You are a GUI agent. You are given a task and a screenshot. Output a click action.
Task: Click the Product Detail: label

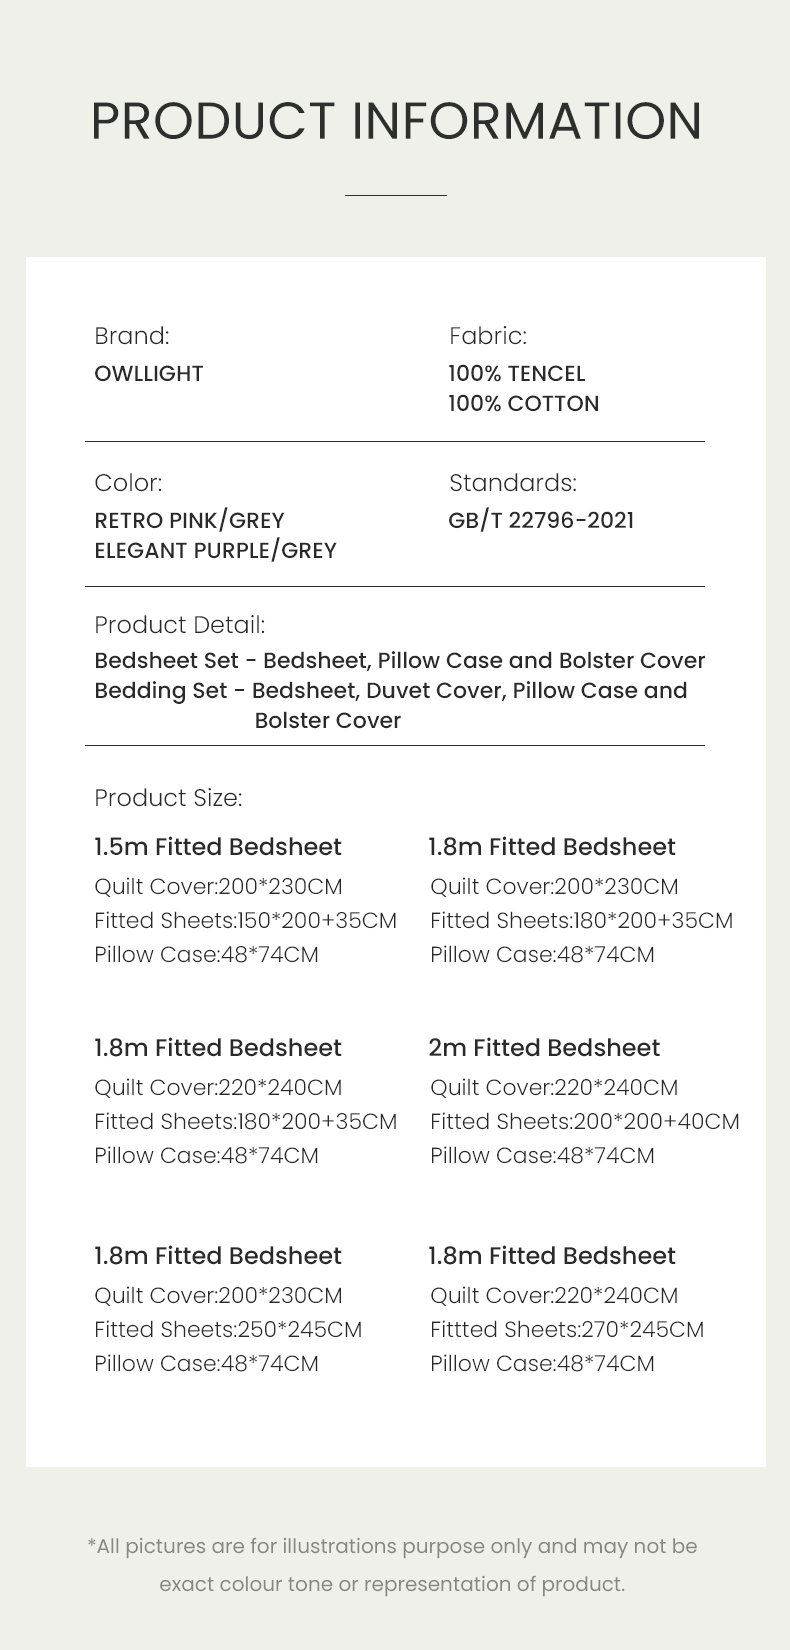[180, 625]
